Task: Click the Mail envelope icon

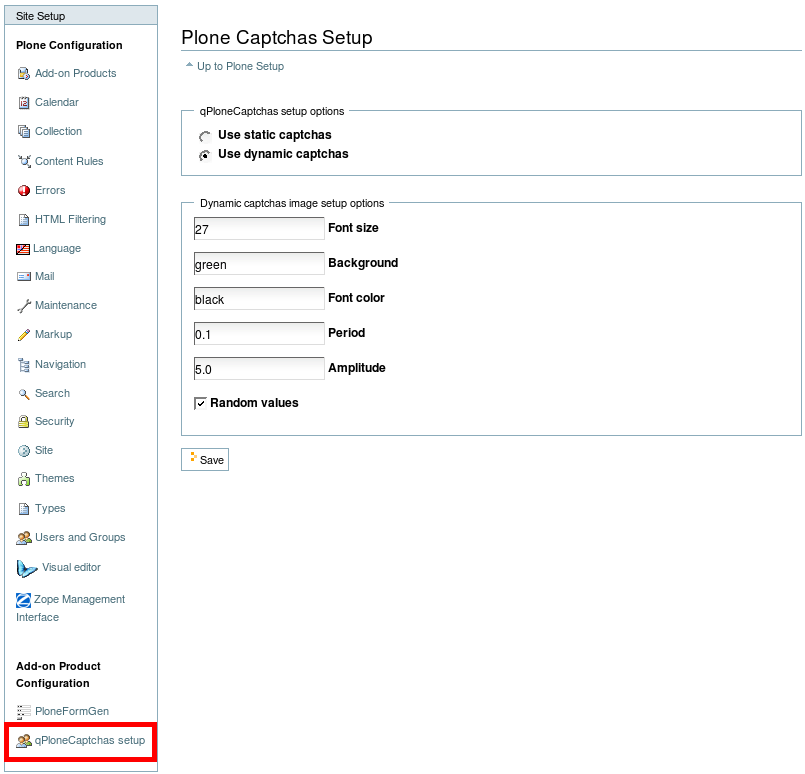Action: tap(24, 276)
